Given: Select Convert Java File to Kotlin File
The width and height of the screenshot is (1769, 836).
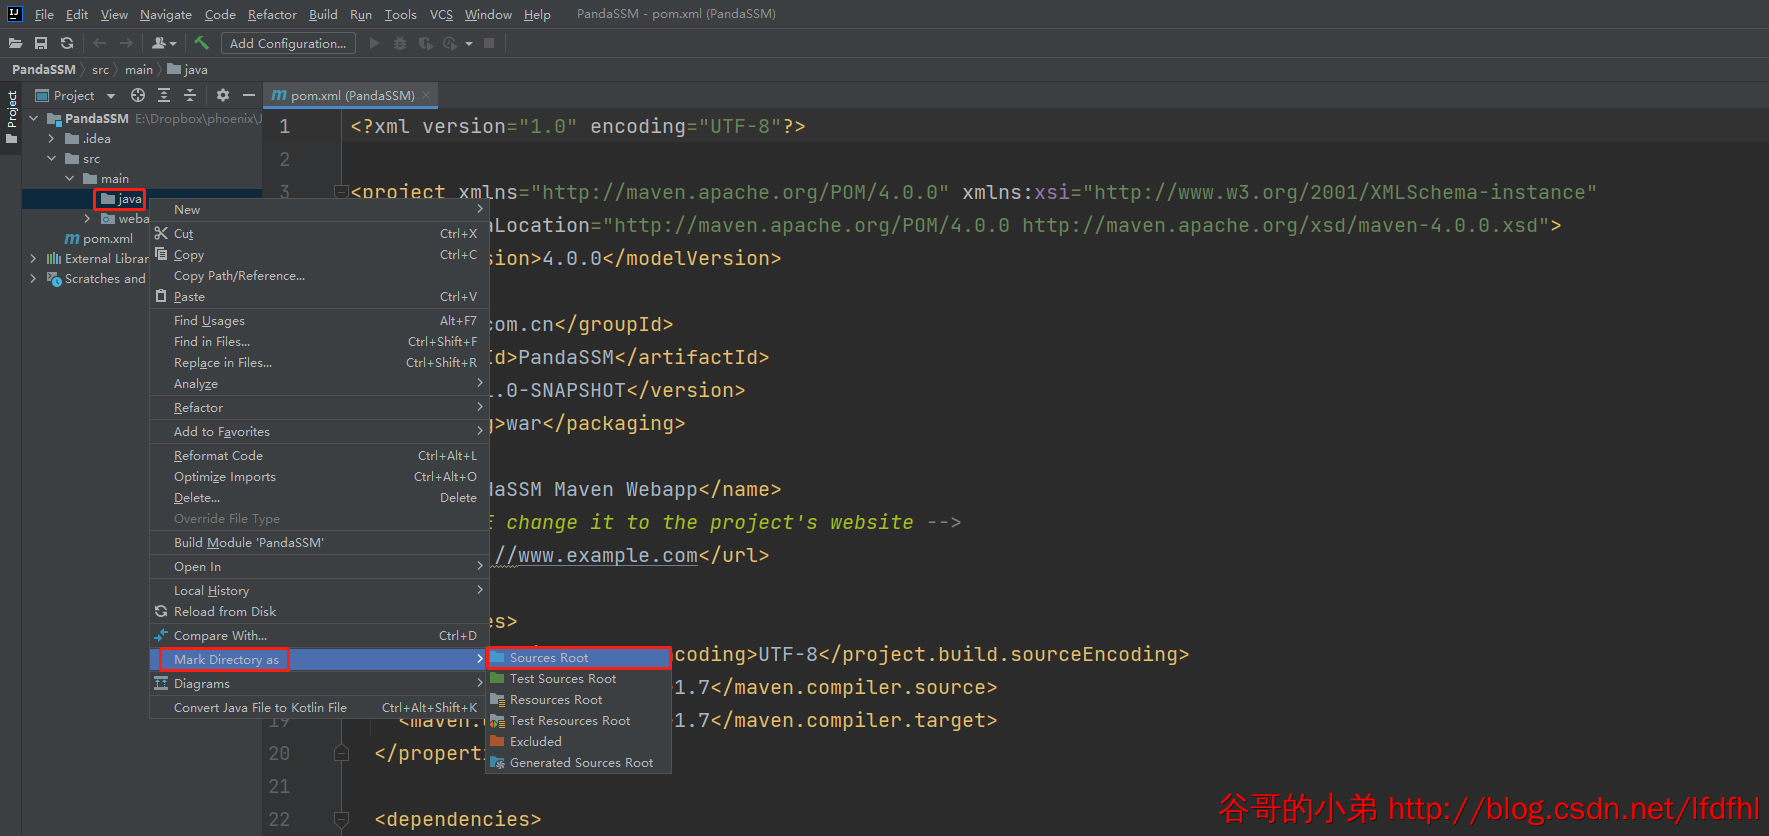Looking at the screenshot, I should [319, 707].
